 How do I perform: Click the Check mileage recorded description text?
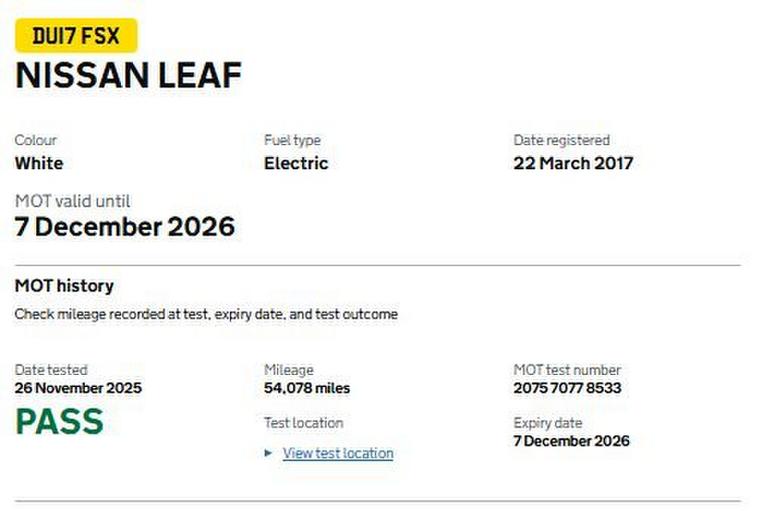tap(206, 314)
